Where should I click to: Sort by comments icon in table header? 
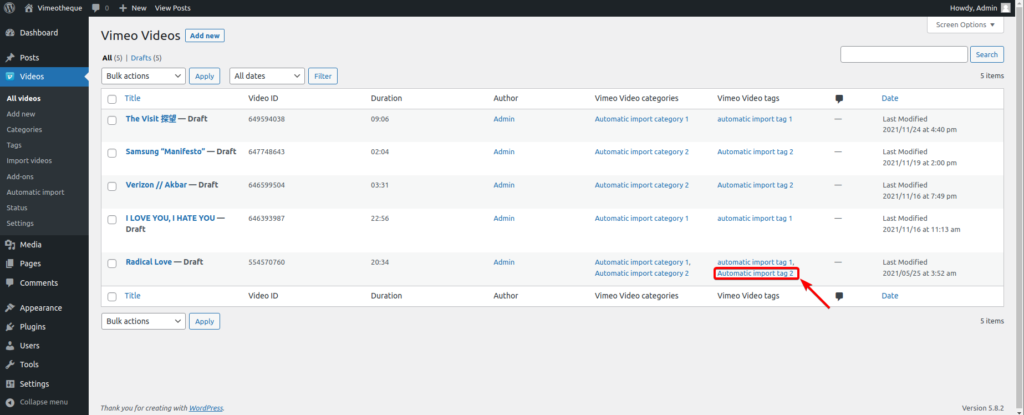coord(839,99)
